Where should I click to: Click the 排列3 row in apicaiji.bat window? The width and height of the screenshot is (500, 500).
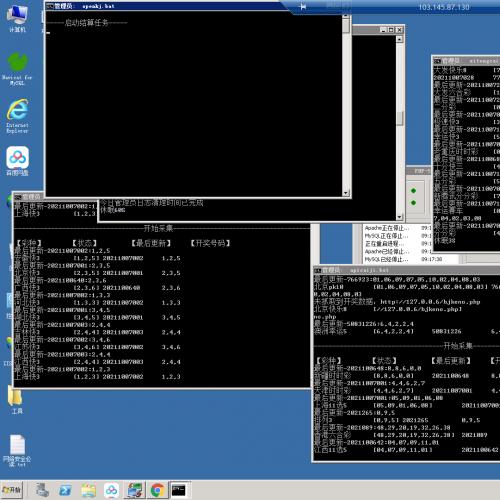click(397, 420)
